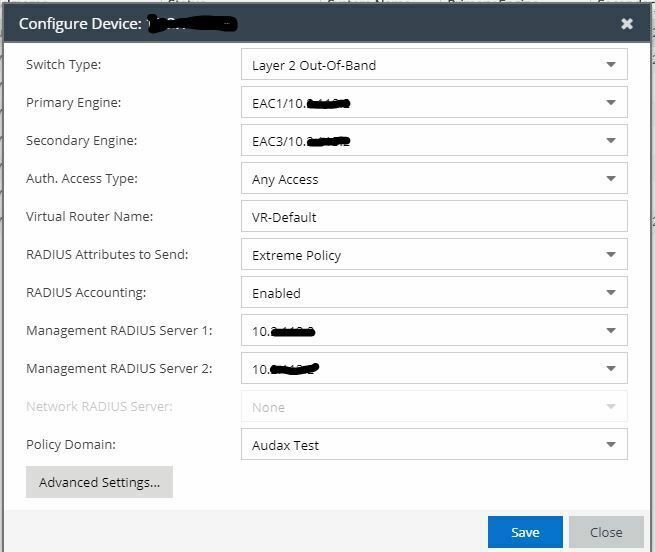Click the Virtual Router Name label
This screenshot has width=655, height=552.
pyautogui.click(x=89, y=217)
